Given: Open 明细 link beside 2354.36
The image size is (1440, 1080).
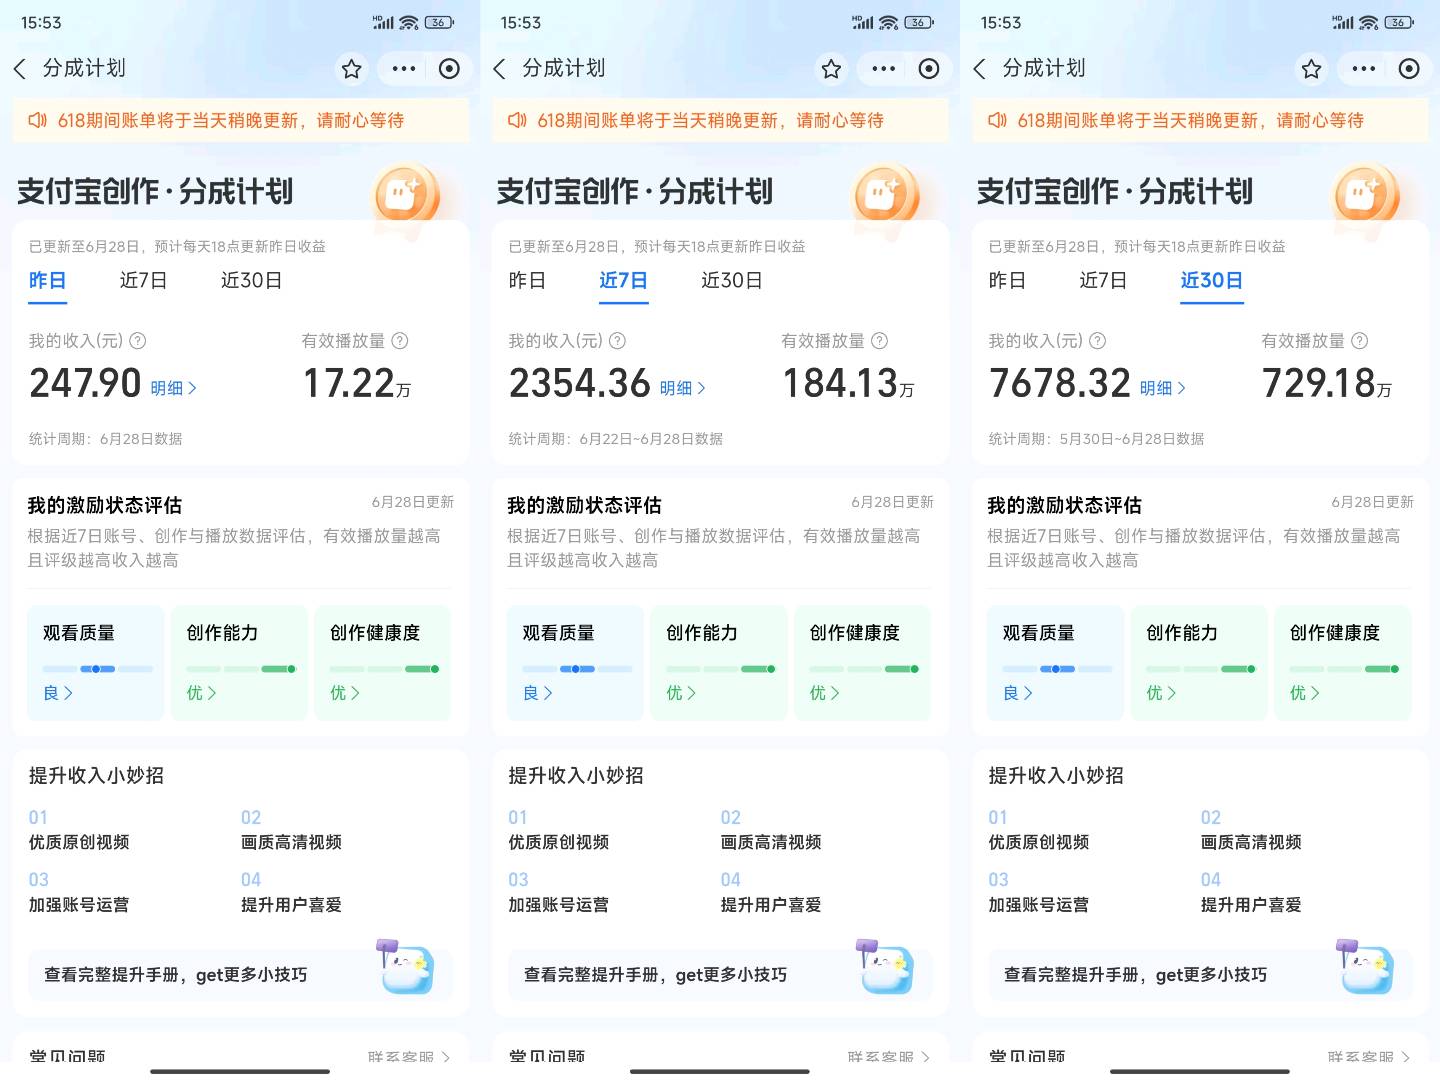Looking at the screenshot, I should coord(684,388).
